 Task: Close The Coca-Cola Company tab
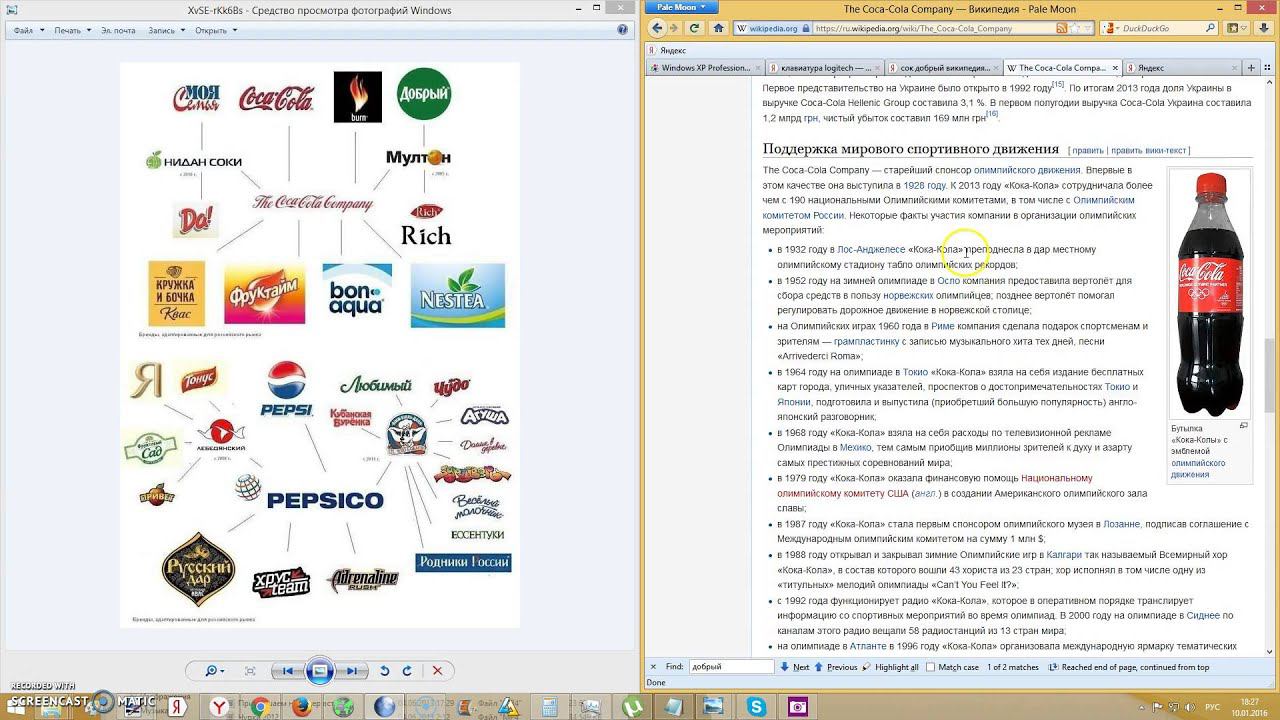point(1113,68)
